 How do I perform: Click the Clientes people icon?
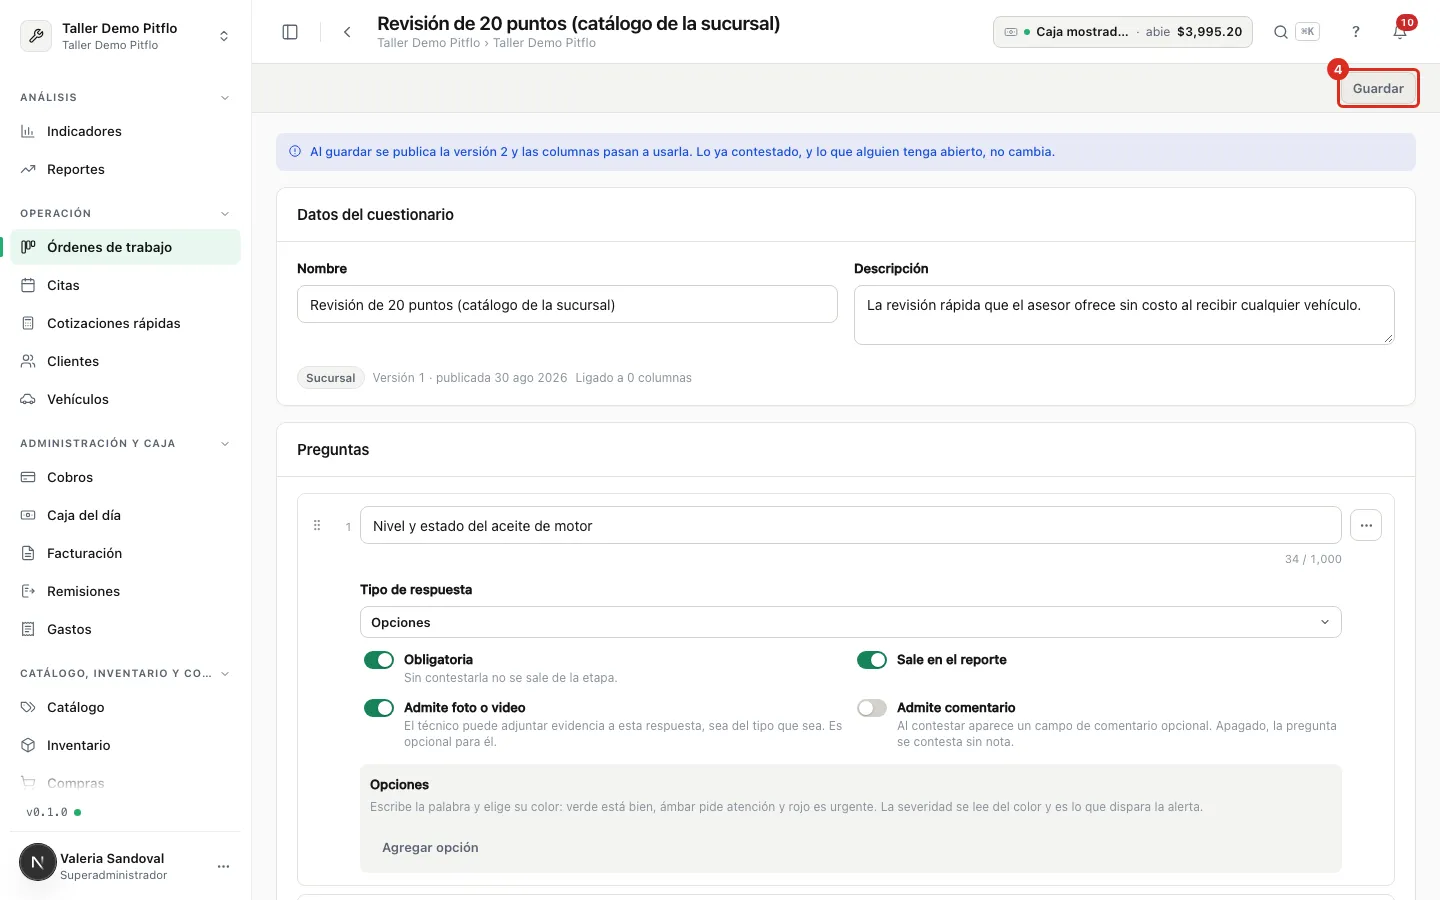coord(28,361)
